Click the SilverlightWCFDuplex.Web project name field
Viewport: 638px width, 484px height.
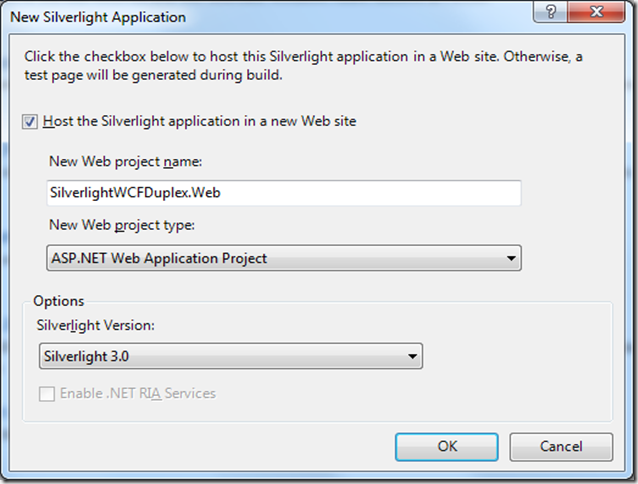coord(283,191)
